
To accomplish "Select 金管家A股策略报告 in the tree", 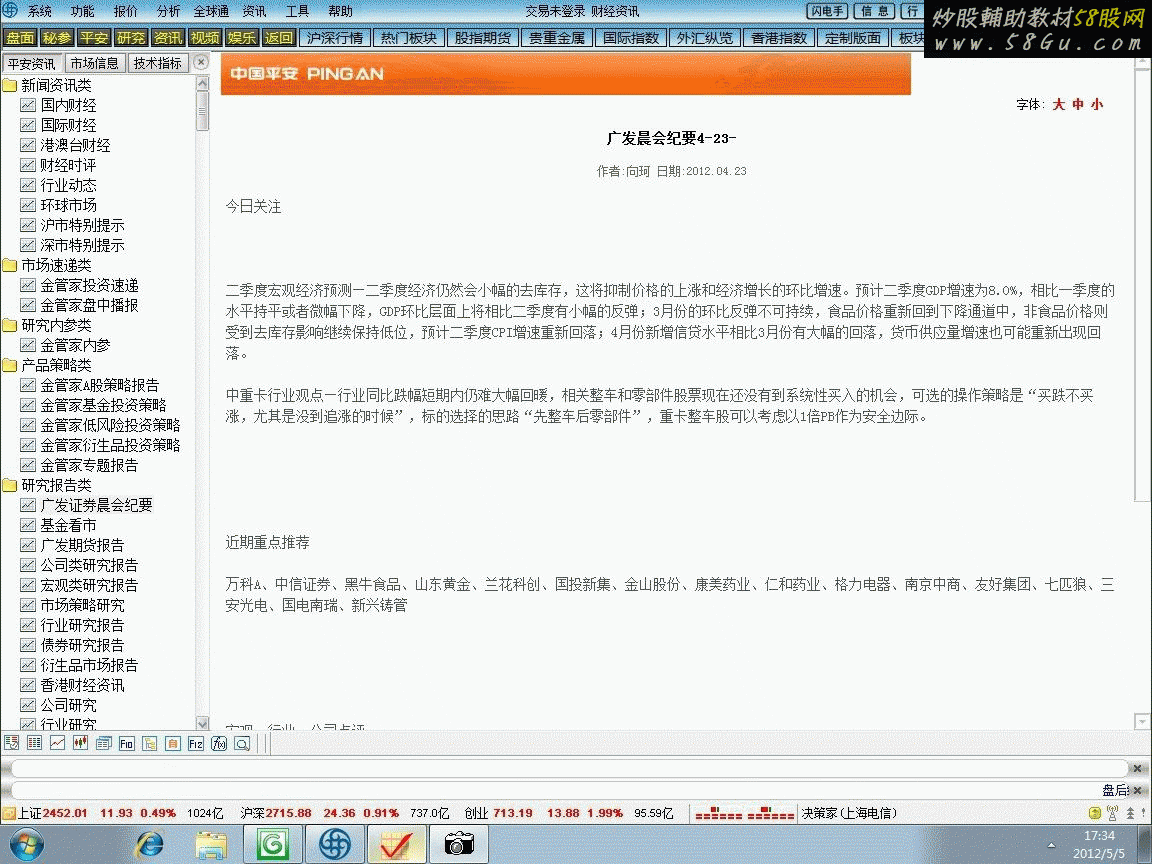I will pyautogui.click(x=99, y=386).
